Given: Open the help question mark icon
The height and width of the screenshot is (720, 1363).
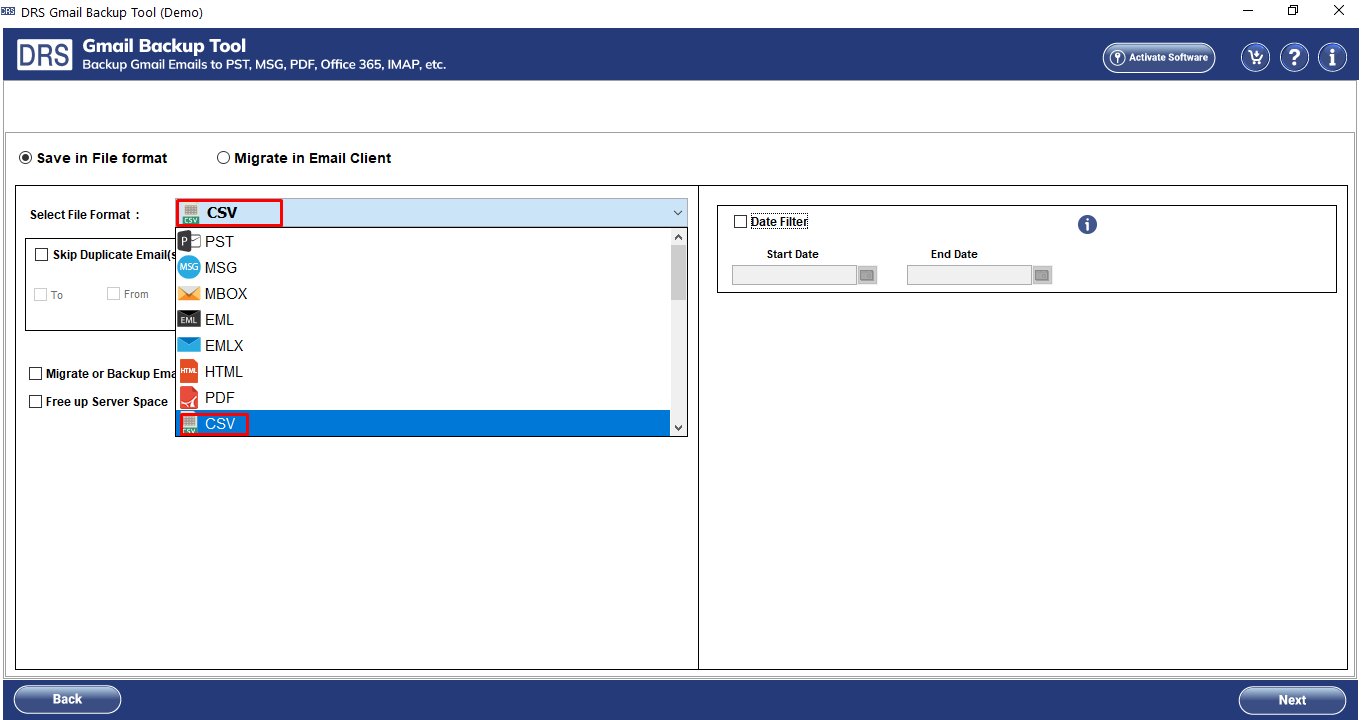Looking at the screenshot, I should pos(1294,57).
